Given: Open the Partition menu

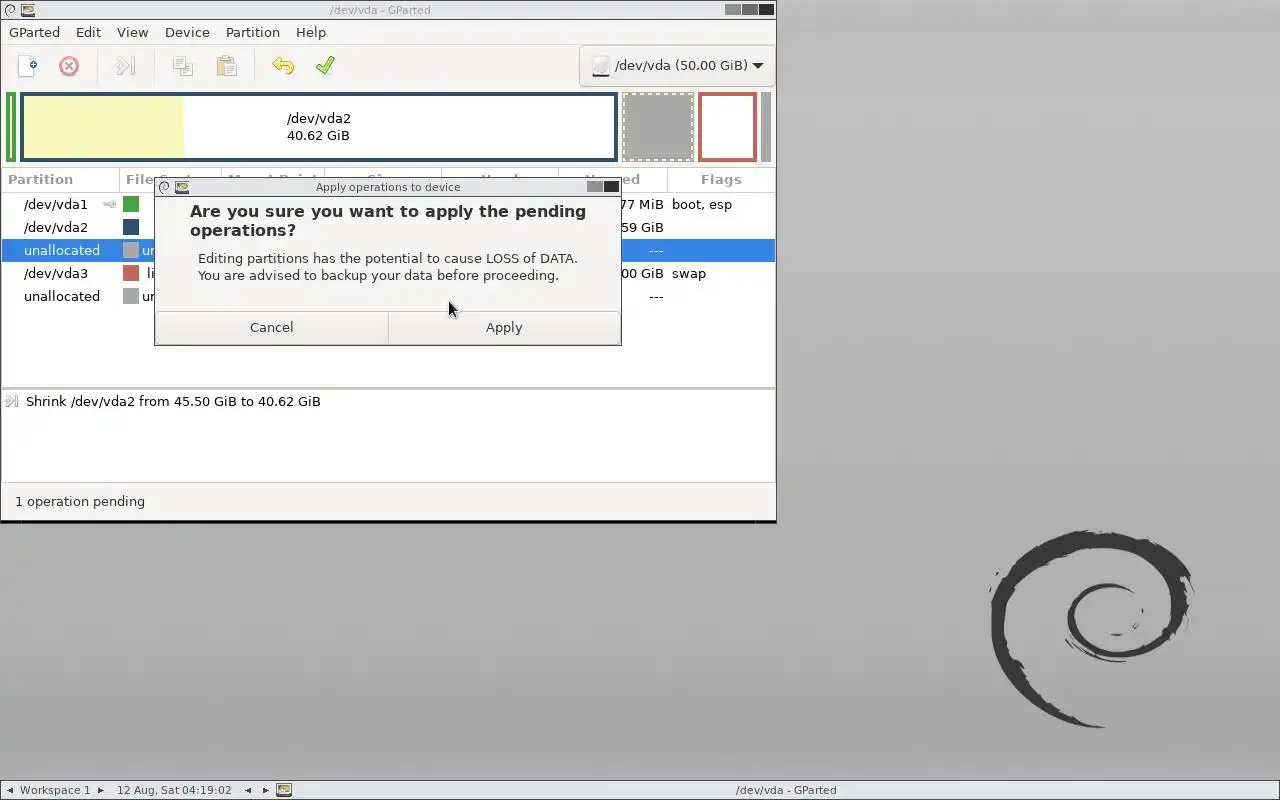Looking at the screenshot, I should (x=252, y=32).
